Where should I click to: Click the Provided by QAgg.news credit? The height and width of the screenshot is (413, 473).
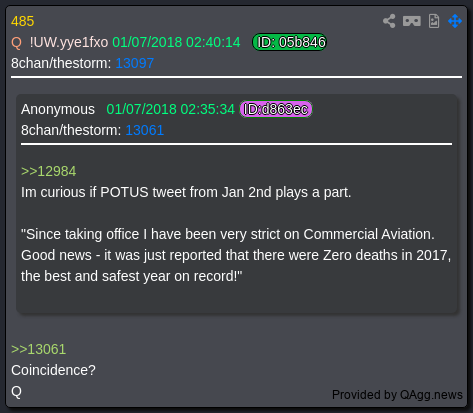pyautogui.click(x=397, y=395)
